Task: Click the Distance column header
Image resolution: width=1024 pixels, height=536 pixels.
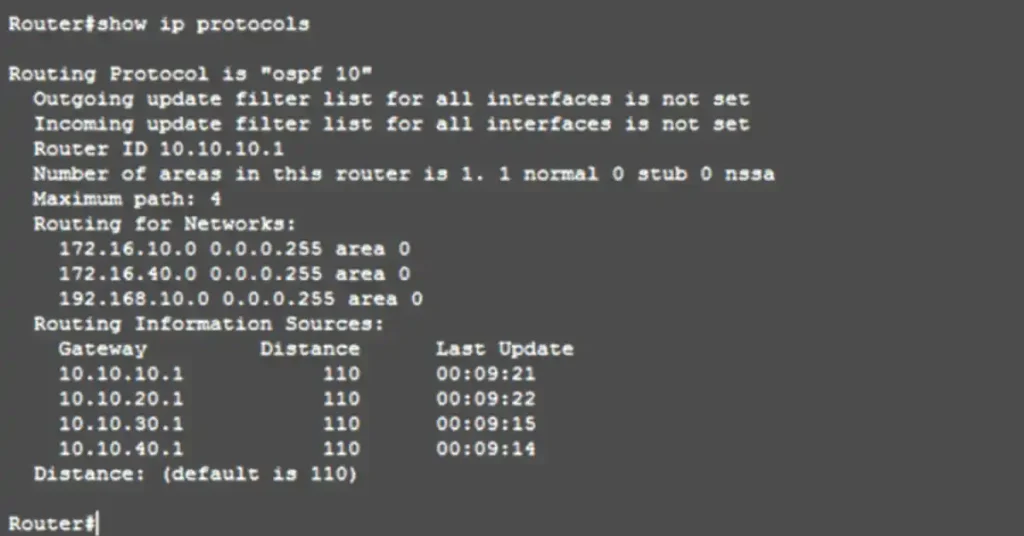Action: tap(309, 349)
